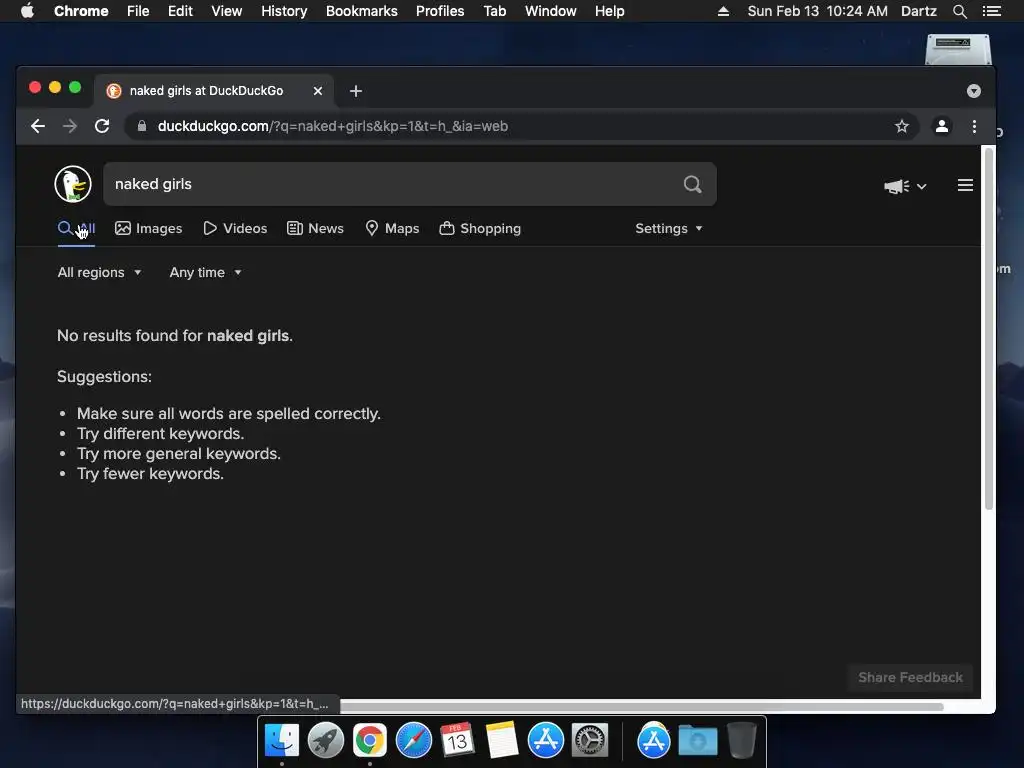Reload the page with refresh icon

(x=102, y=126)
